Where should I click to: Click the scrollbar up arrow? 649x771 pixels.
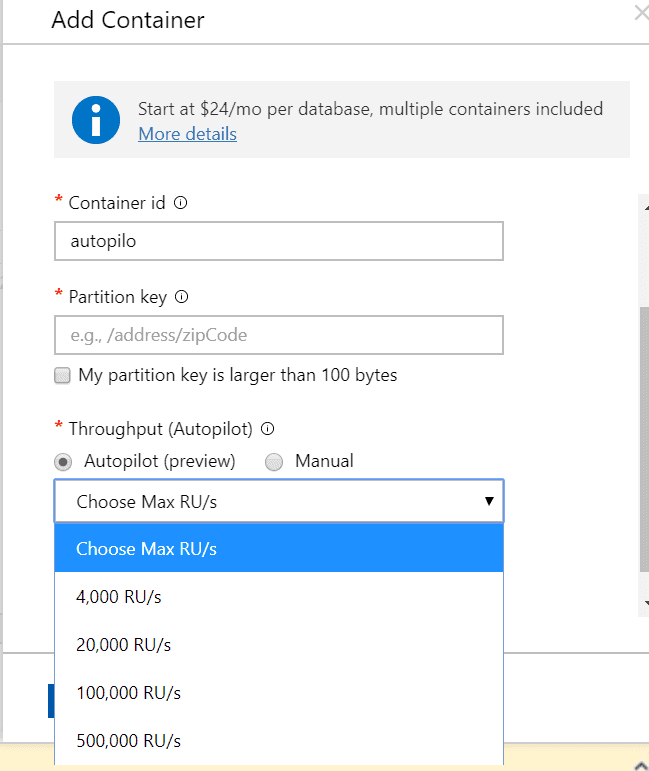click(646, 208)
